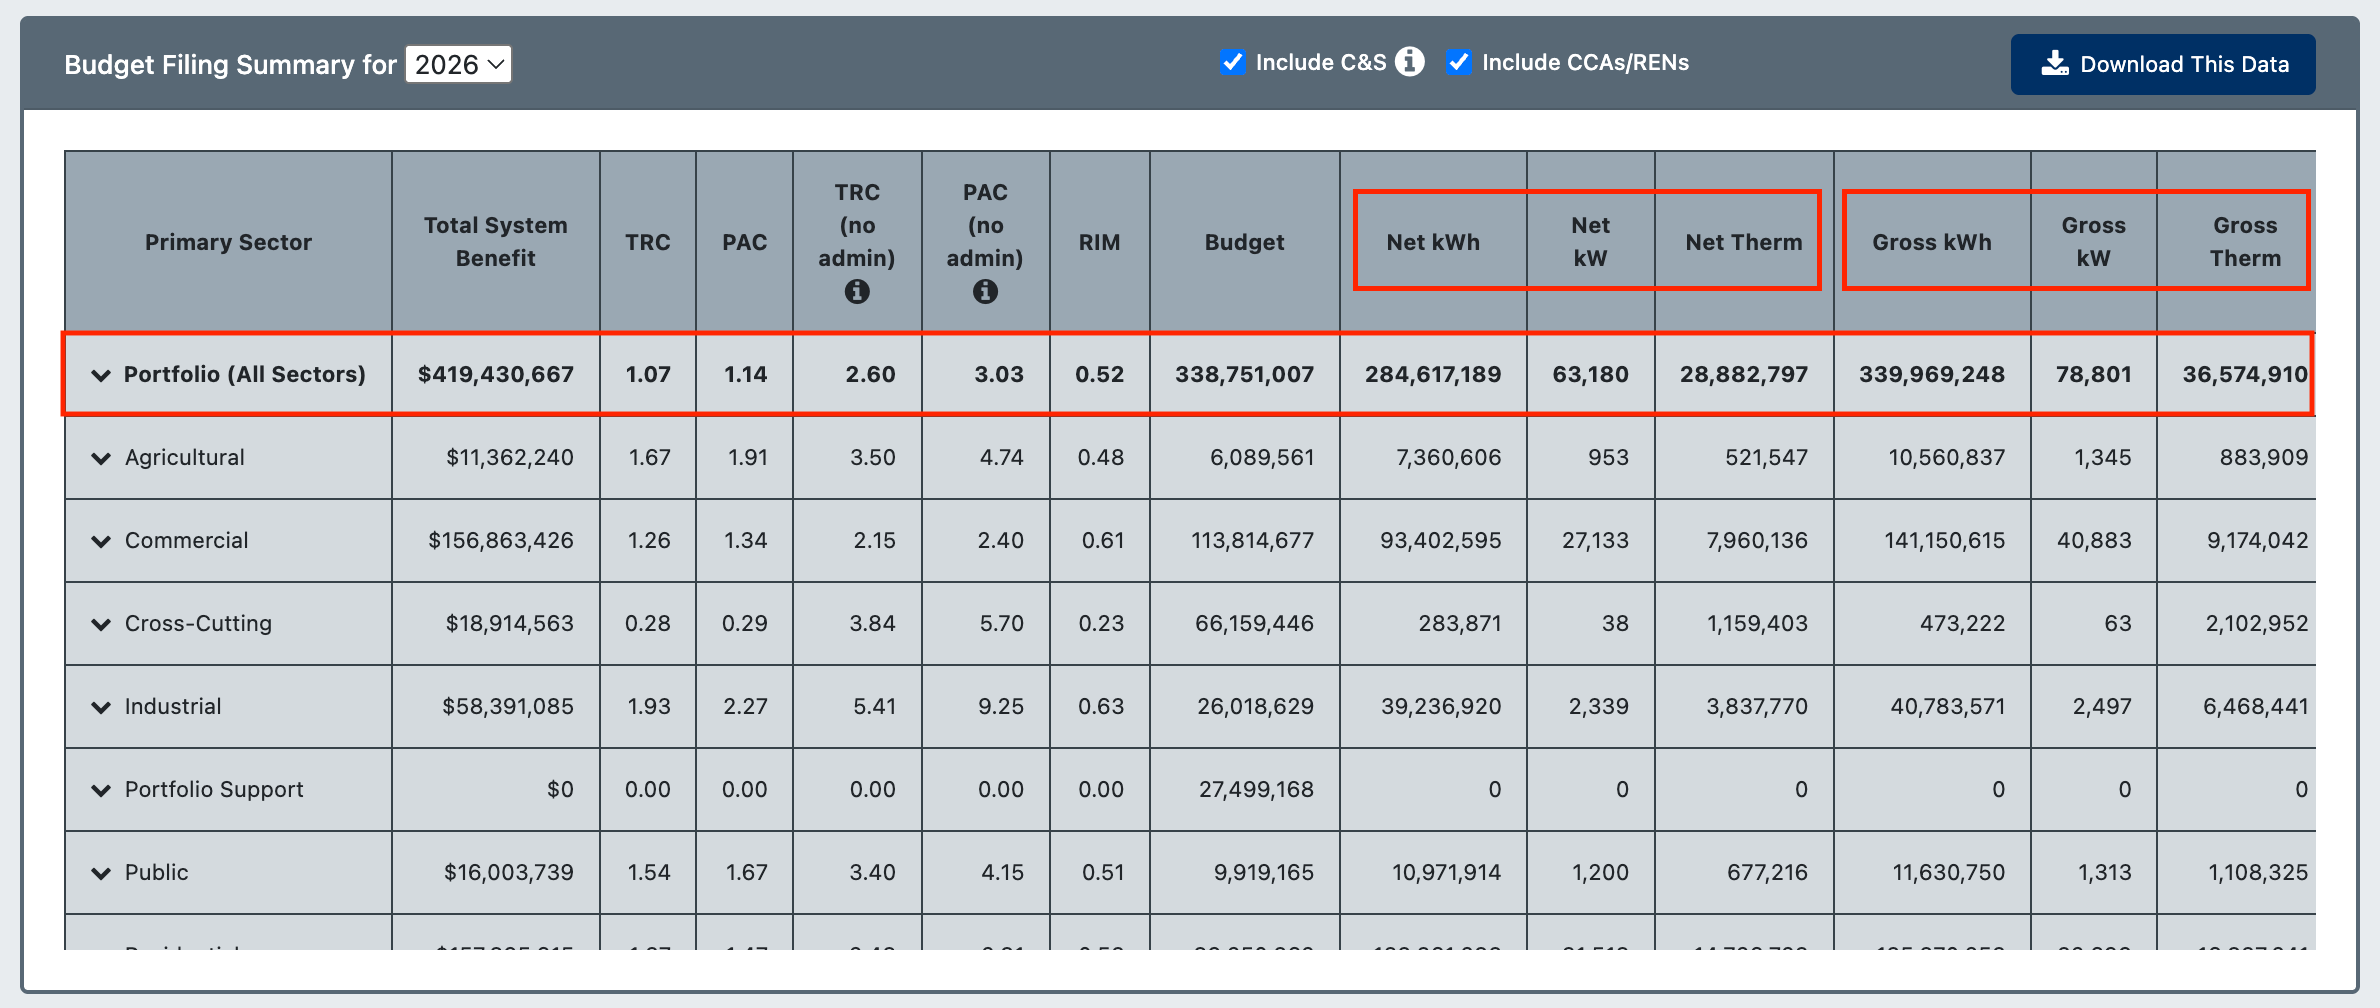Expand the Industrial sector row chevron
The image size is (2380, 1008).
click(101, 707)
